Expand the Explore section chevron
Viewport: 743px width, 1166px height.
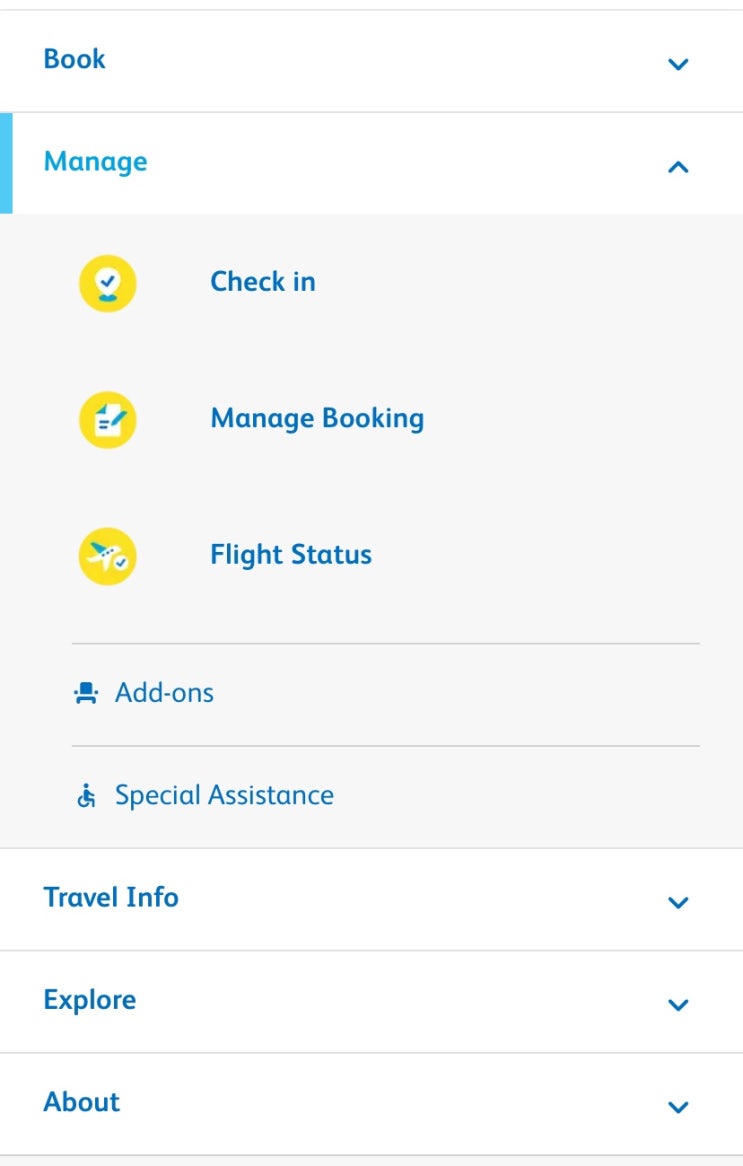click(678, 1004)
